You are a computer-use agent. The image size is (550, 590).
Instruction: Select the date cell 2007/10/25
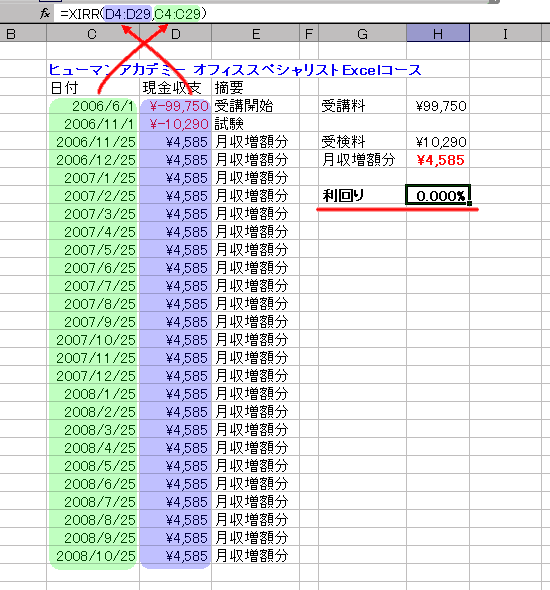(x=93, y=340)
